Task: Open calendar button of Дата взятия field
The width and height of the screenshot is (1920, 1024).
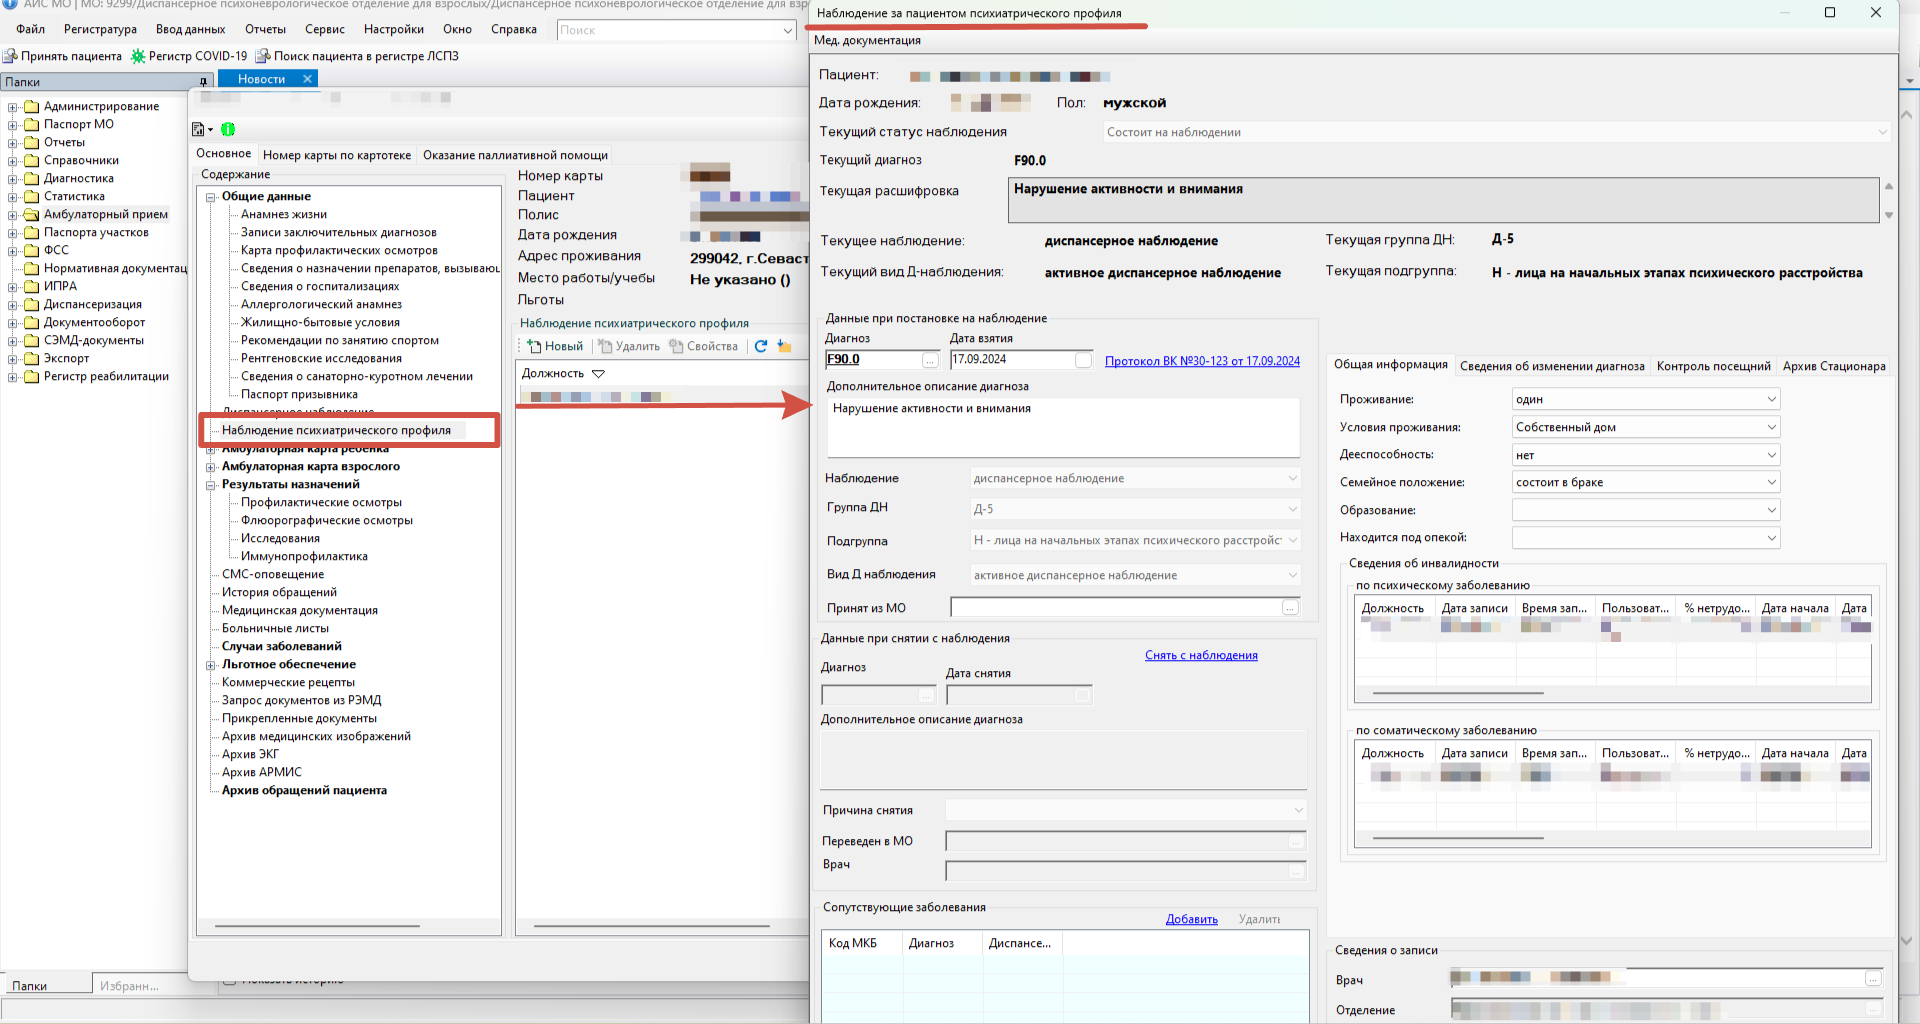Action: [1083, 360]
